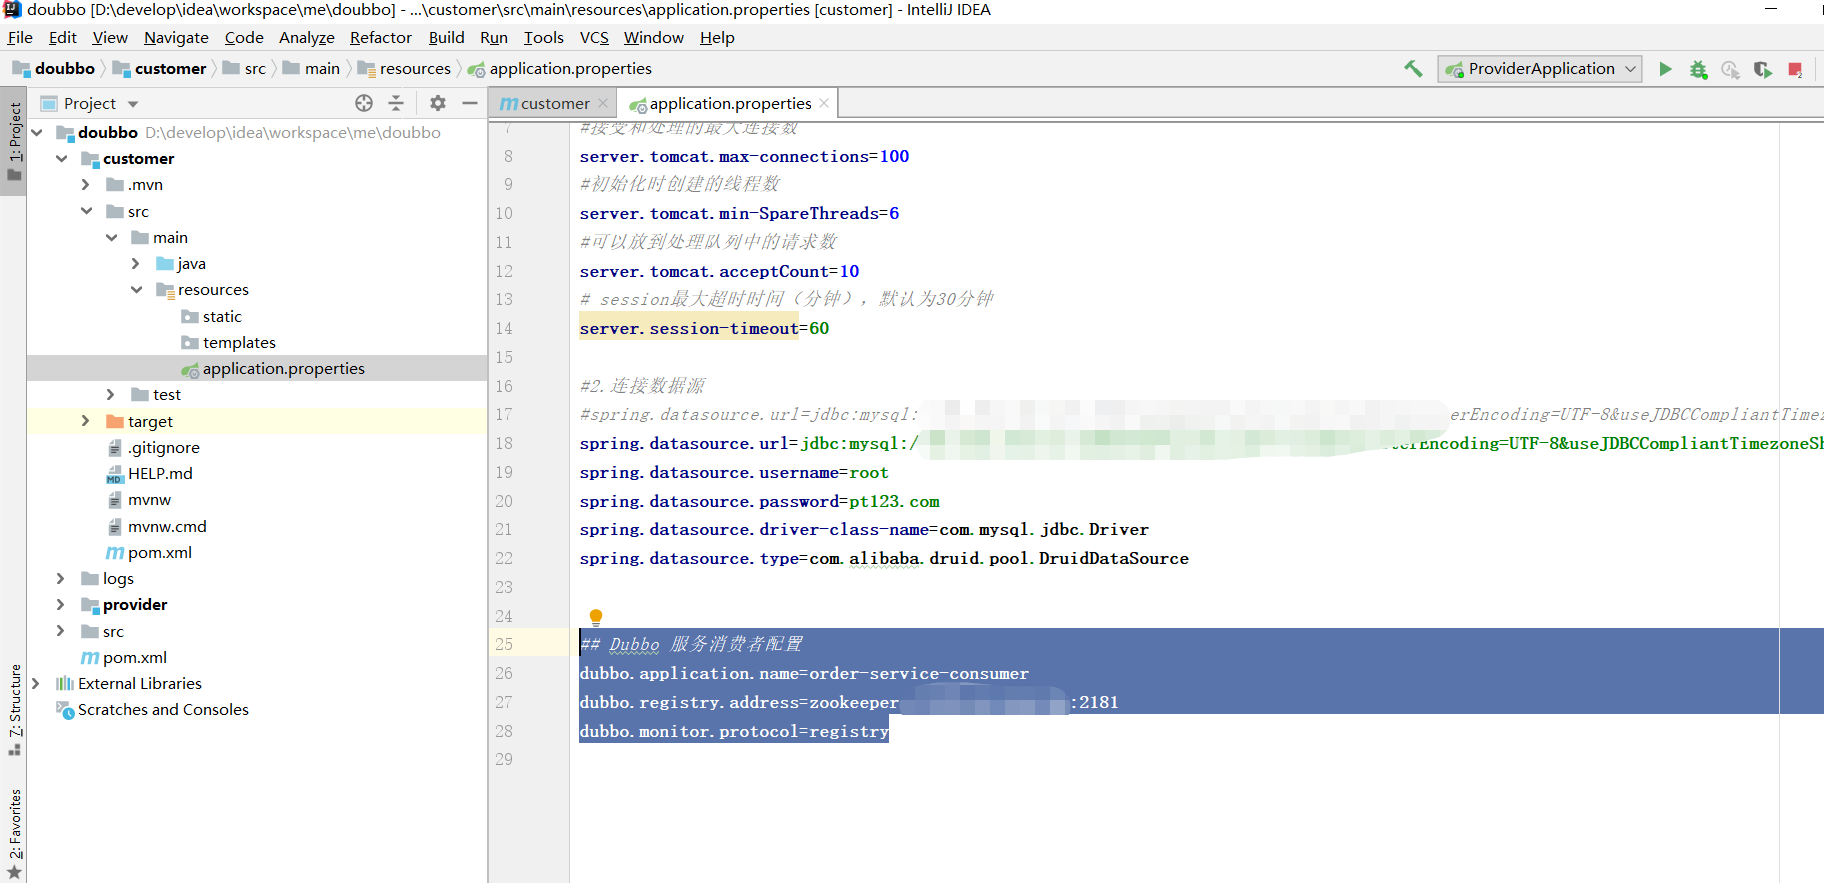Click the yellow intention light bulb
Screen dimensions: 1824x883
tap(596, 617)
